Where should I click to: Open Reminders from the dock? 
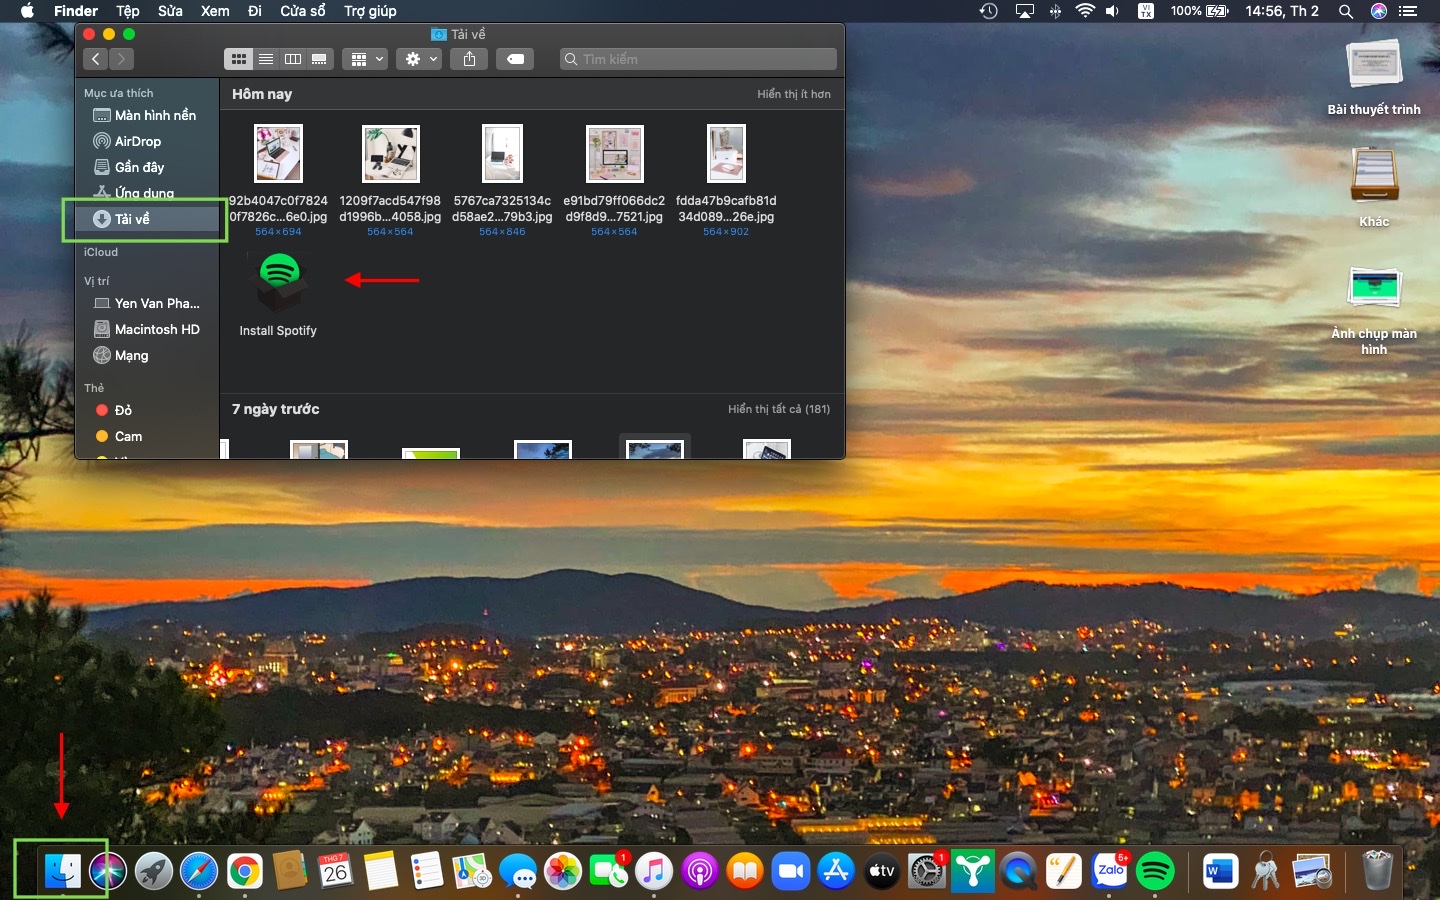tap(427, 871)
